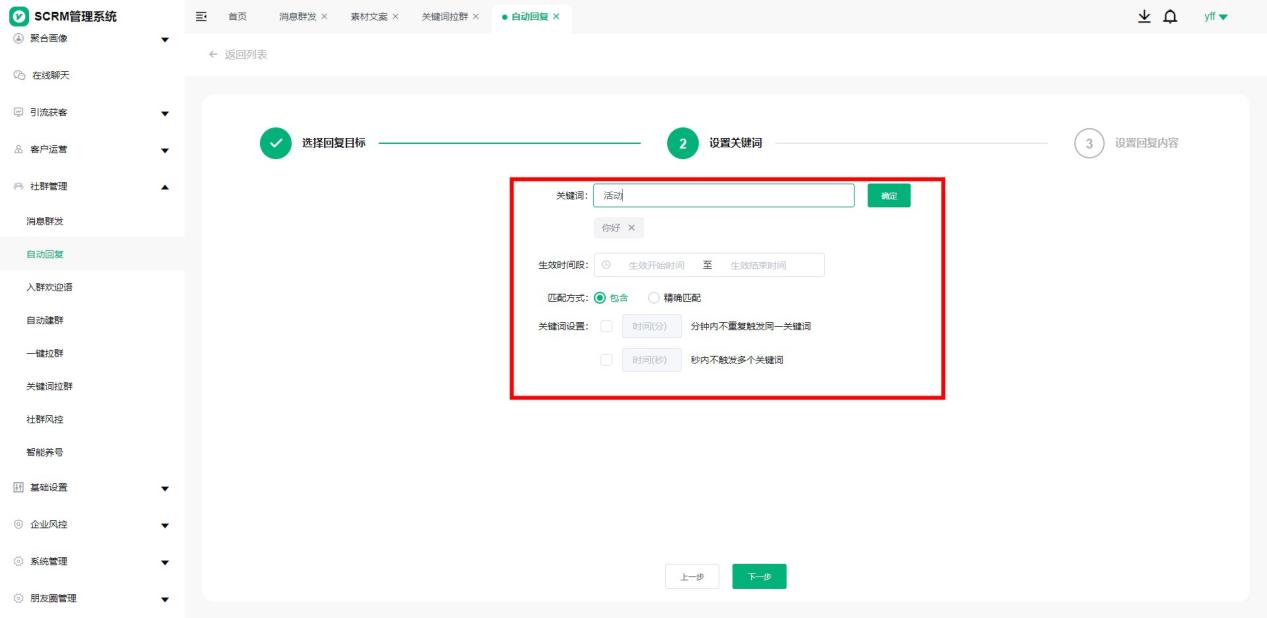Enable the 秒内不触发多个关键词 checkbox

coord(606,360)
